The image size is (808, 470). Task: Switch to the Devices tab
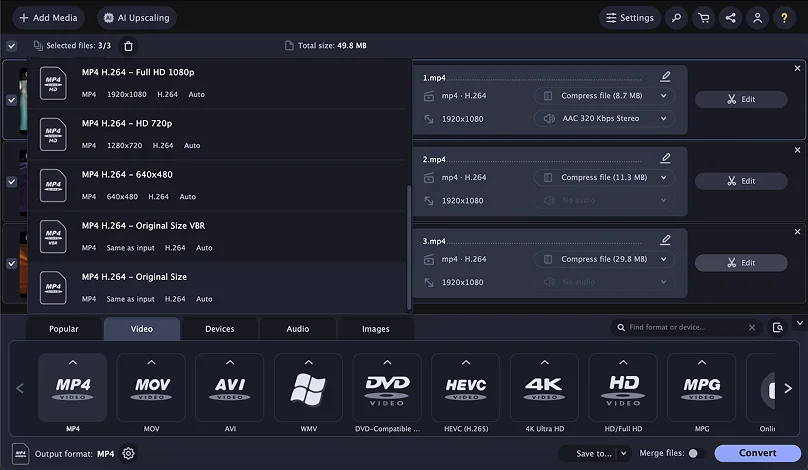[220, 329]
